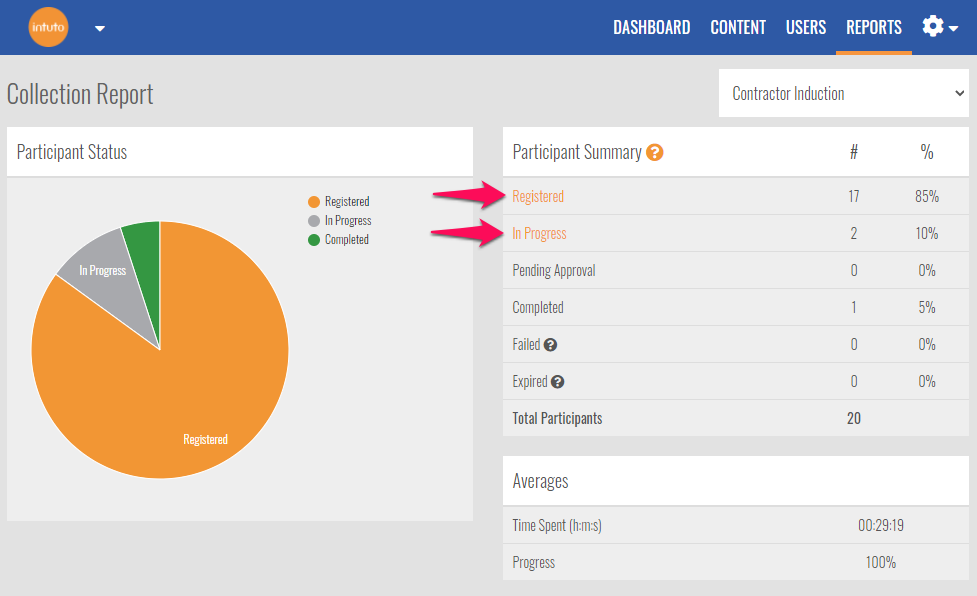Toggle the Completed legend marker
Viewport: 977px width, 596px height.
pos(314,240)
